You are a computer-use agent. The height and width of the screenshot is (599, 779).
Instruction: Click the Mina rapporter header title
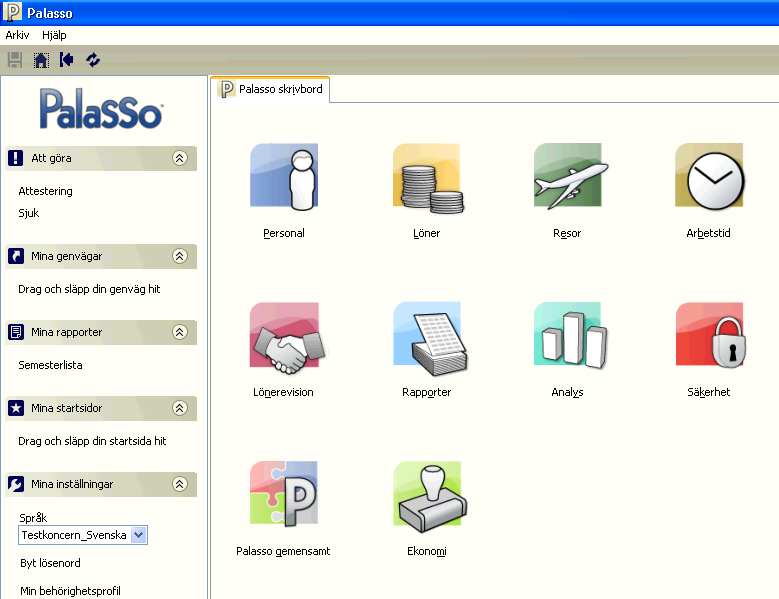click(67, 332)
